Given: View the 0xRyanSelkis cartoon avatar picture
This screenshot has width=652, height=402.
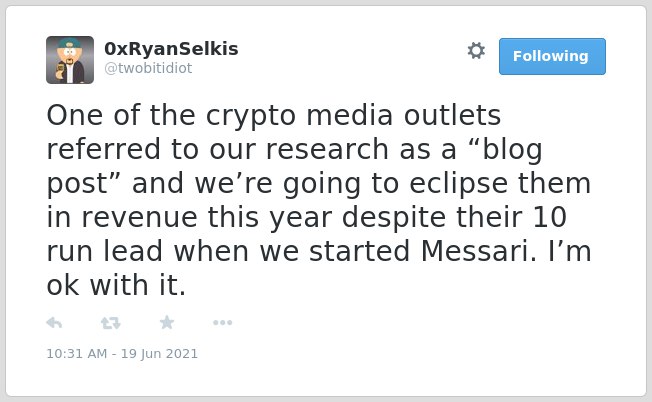Looking at the screenshot, I should tap(70, 60).
